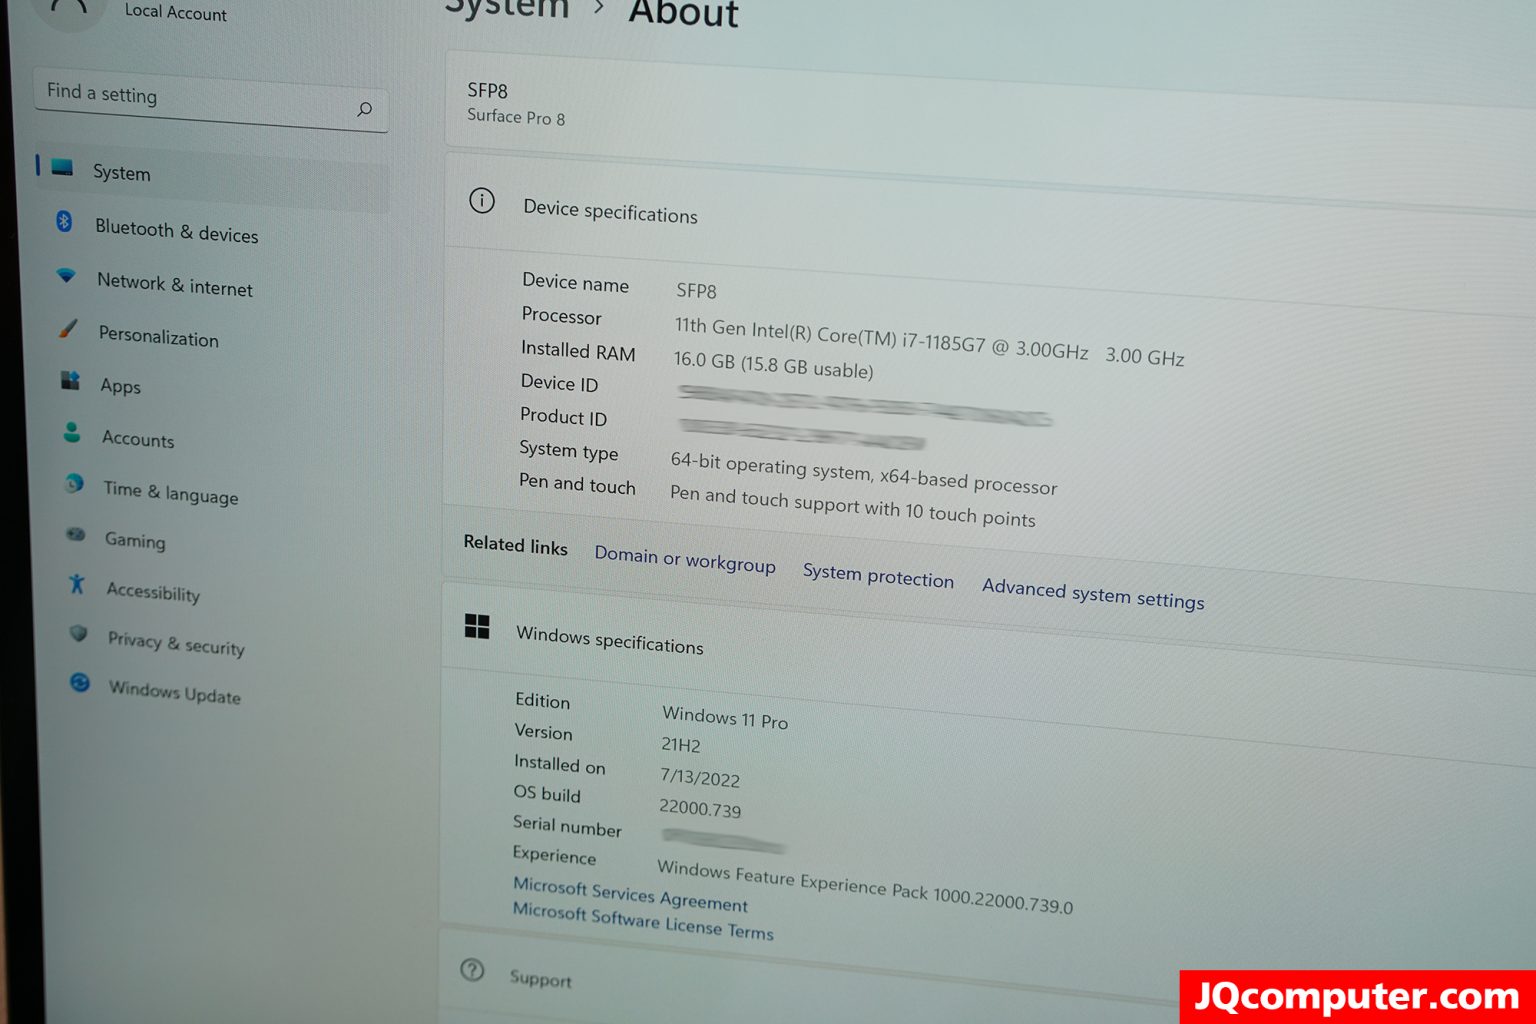Click the Gaming controller icon
The width and height of the screenshot is (1536, 1024).
click(76, 534)
